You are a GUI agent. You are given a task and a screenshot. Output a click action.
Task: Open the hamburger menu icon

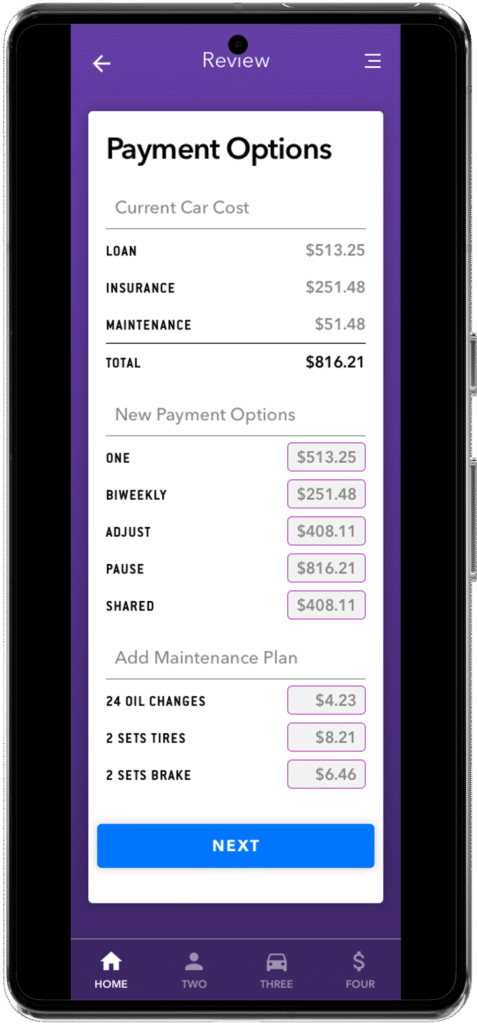[372, 61]
